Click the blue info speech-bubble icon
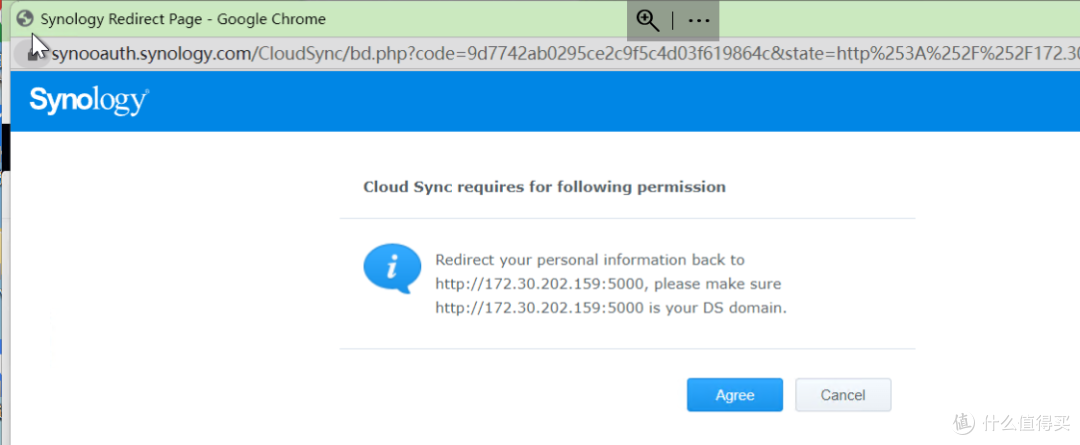This screenshot has width=1080, height=445. [392, 268]
